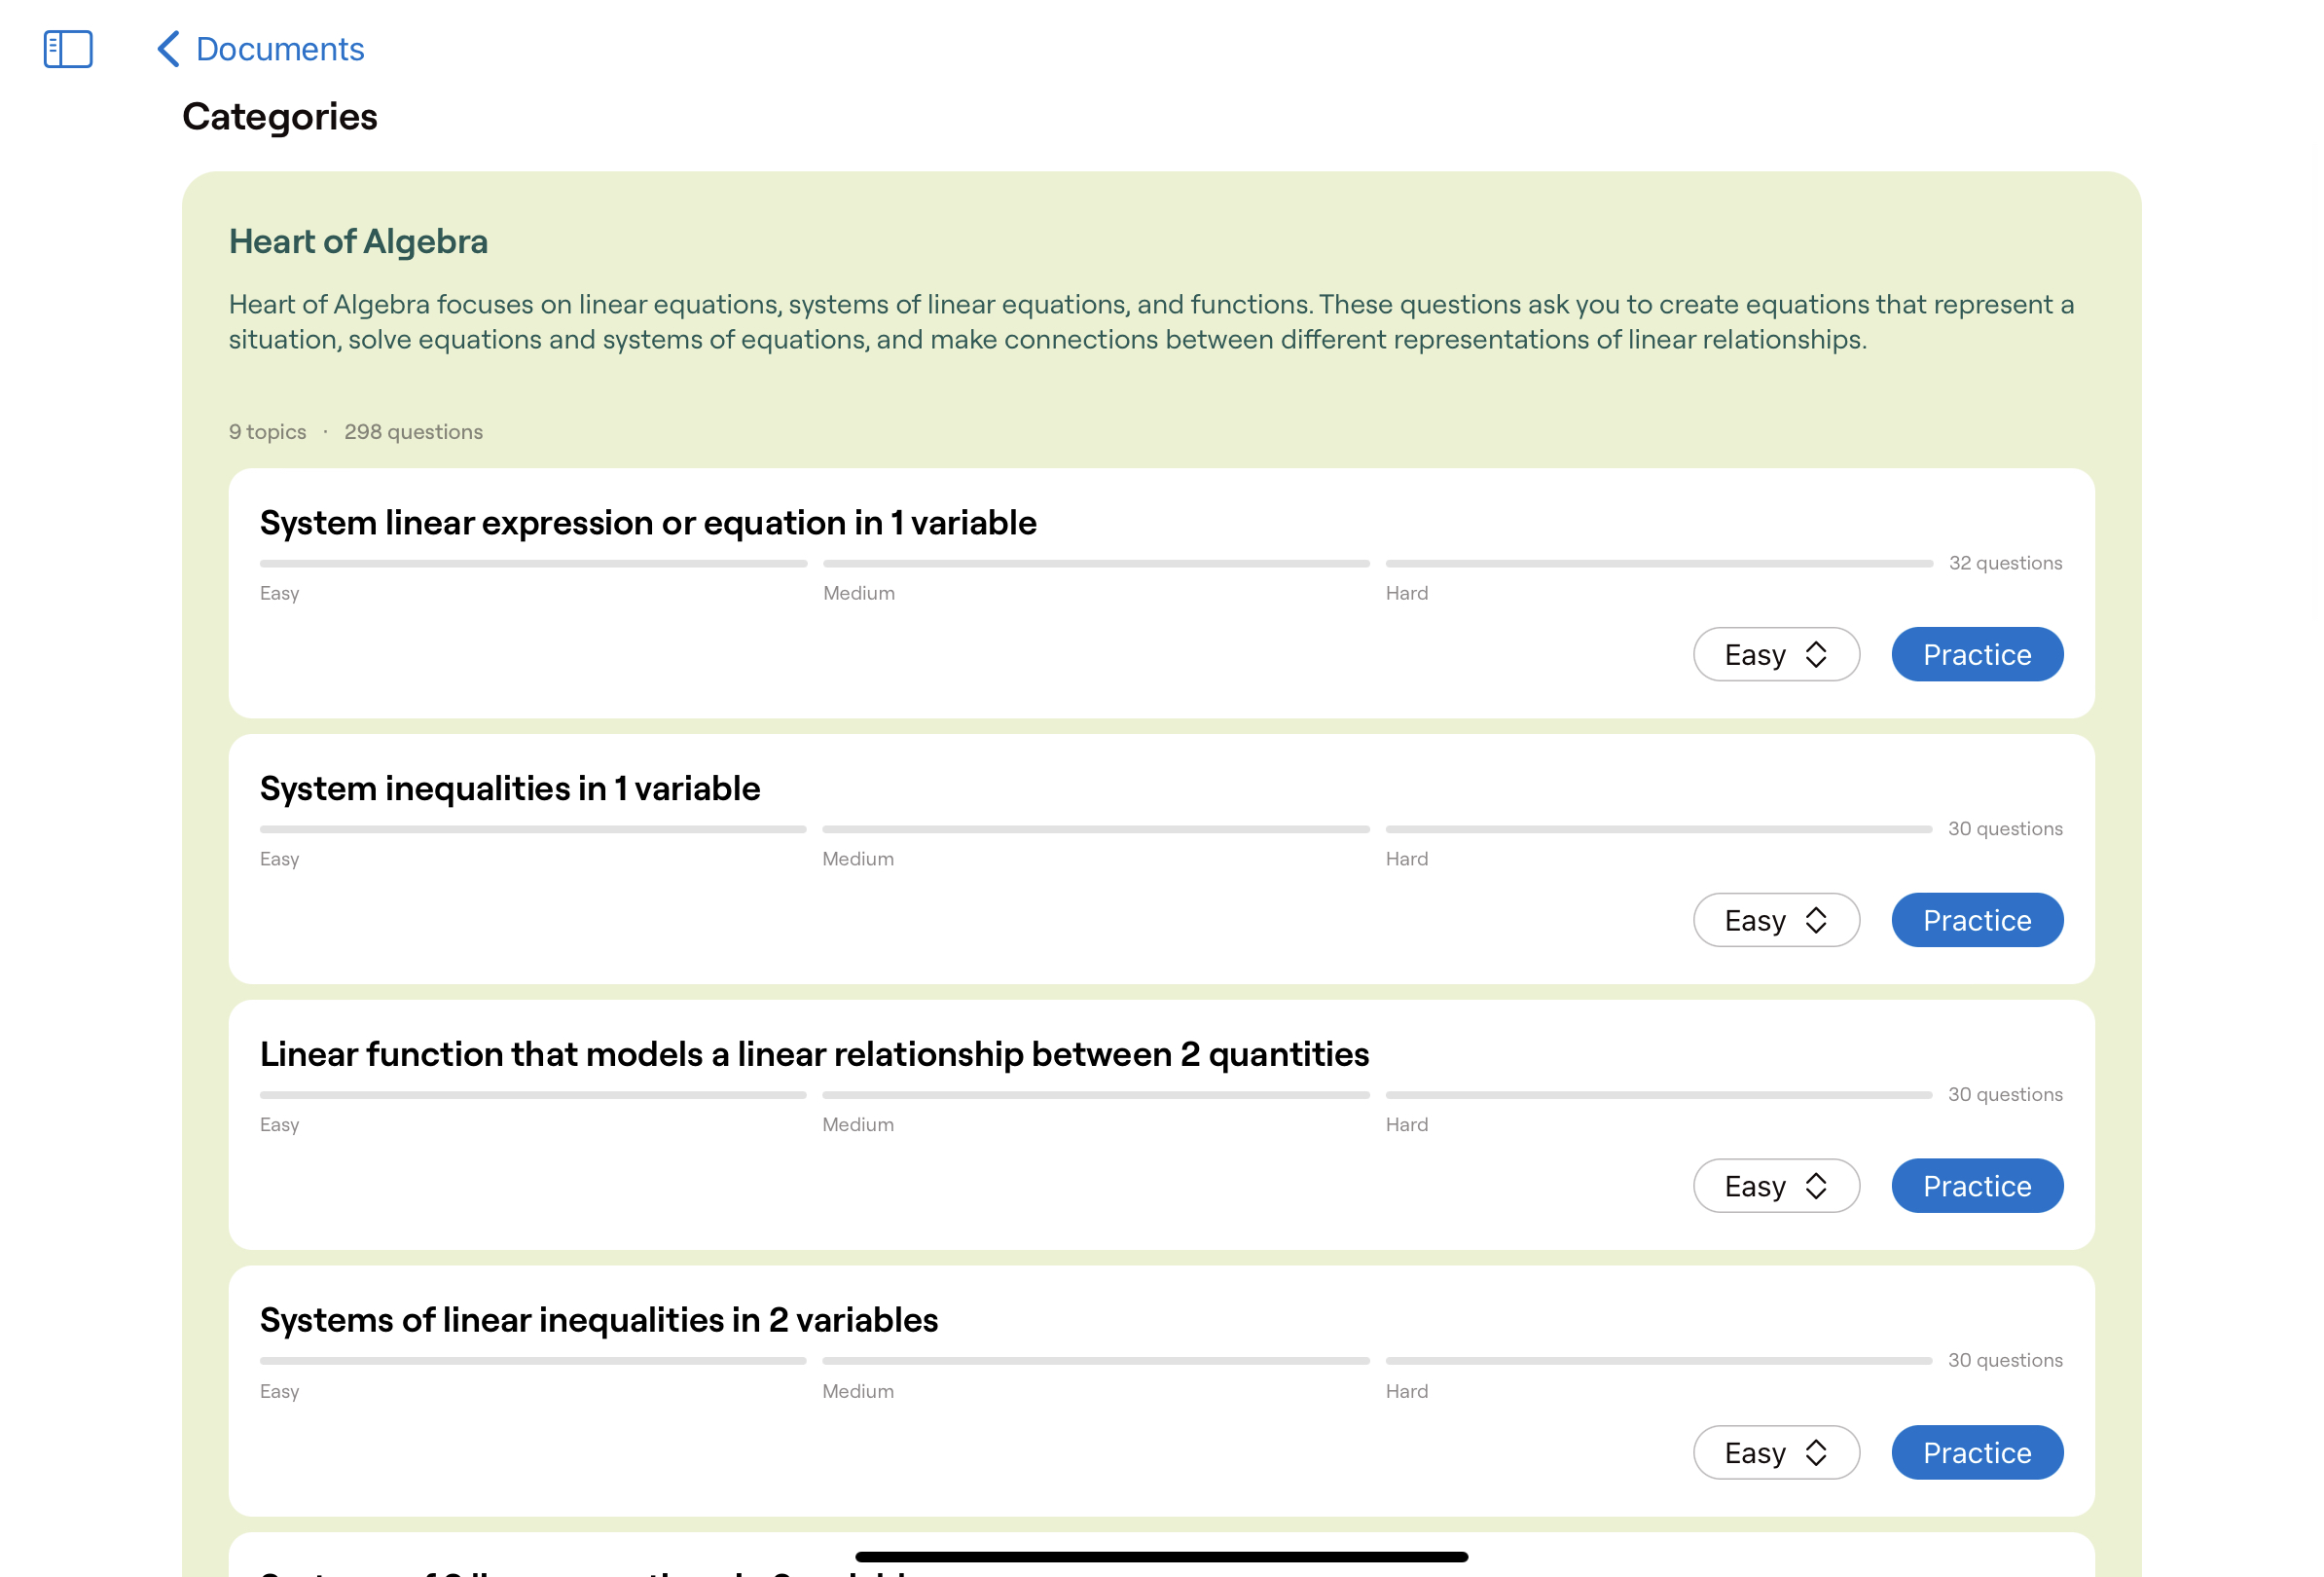The image size is (2324, 1577).
Task: Click the Documents back arrow icon
Action: [169, 48]
